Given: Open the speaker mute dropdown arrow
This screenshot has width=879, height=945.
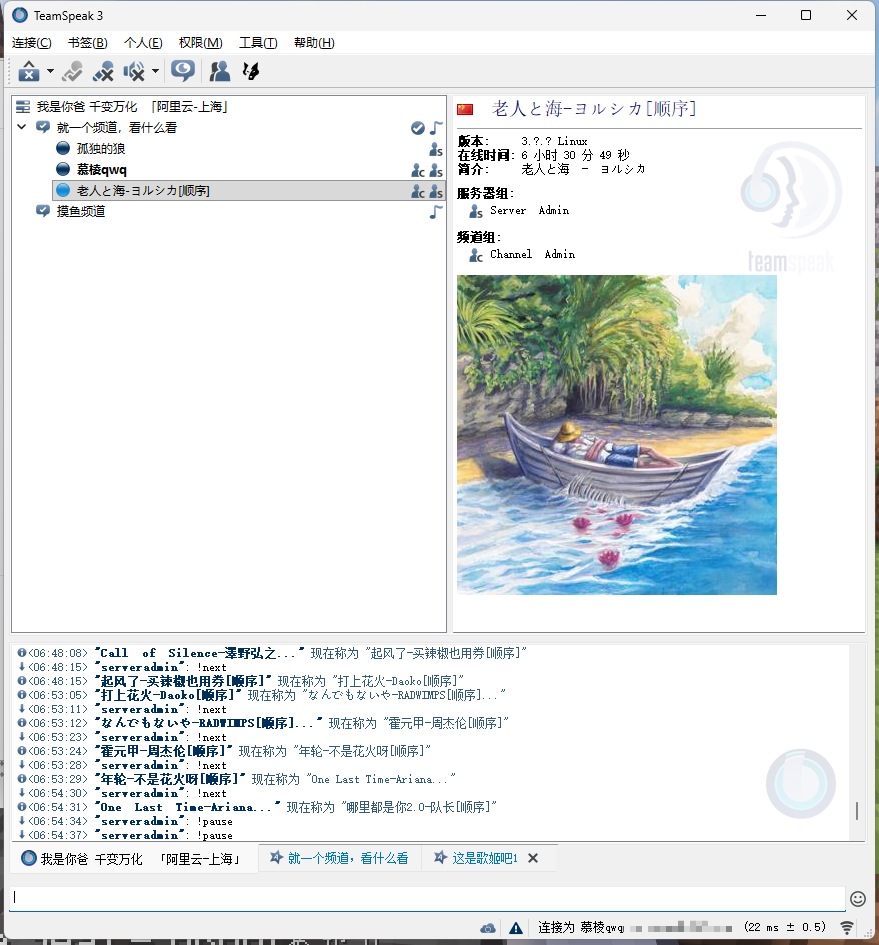Looking at the screenshot, I should pos(153,71).
